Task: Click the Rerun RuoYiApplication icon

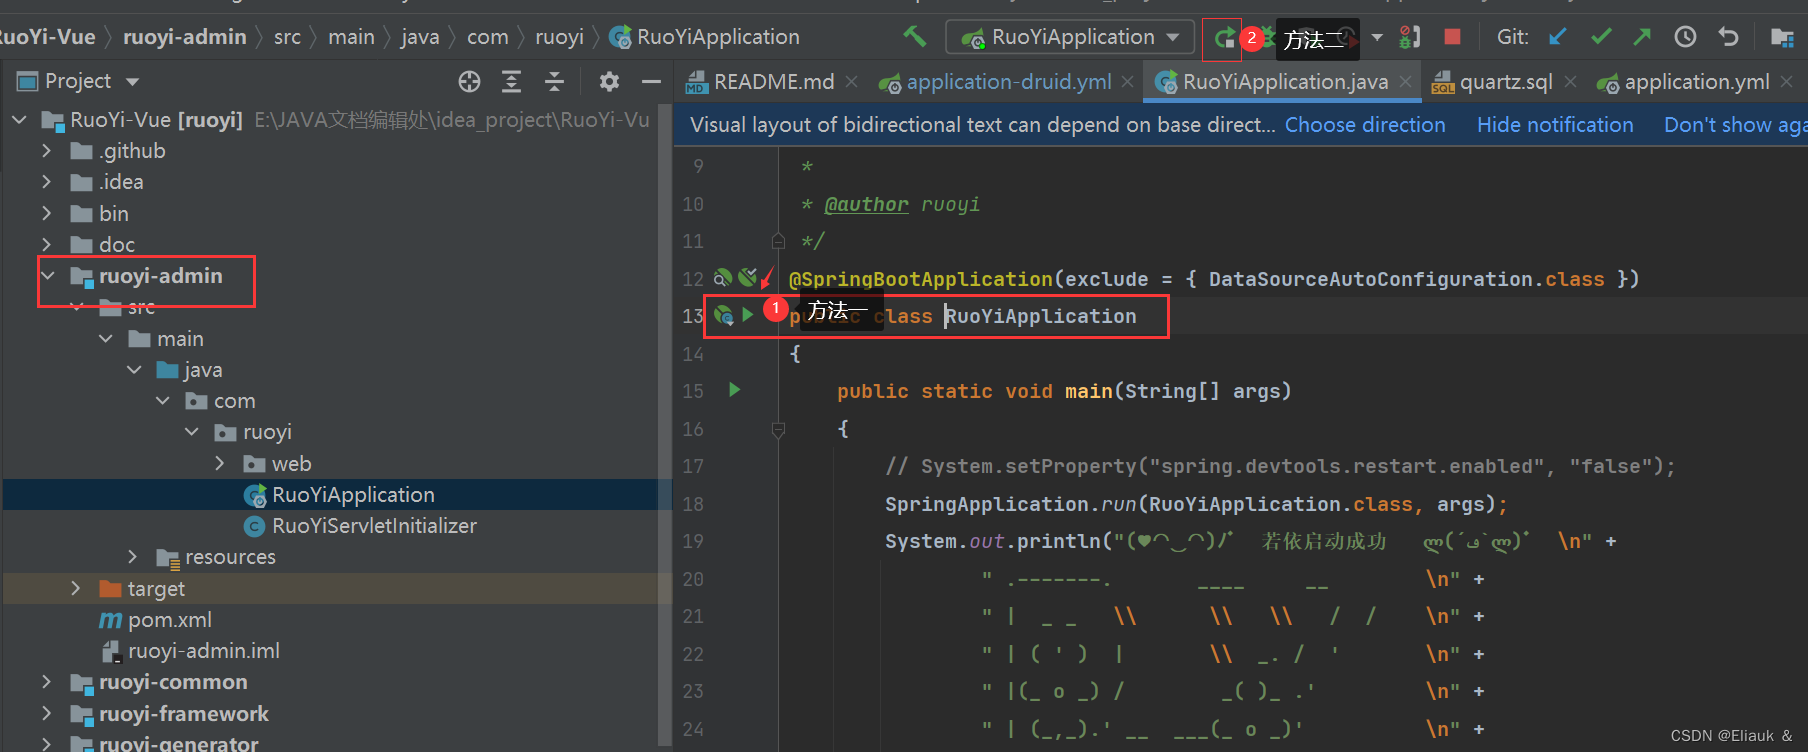Action: coord(1224,38)
